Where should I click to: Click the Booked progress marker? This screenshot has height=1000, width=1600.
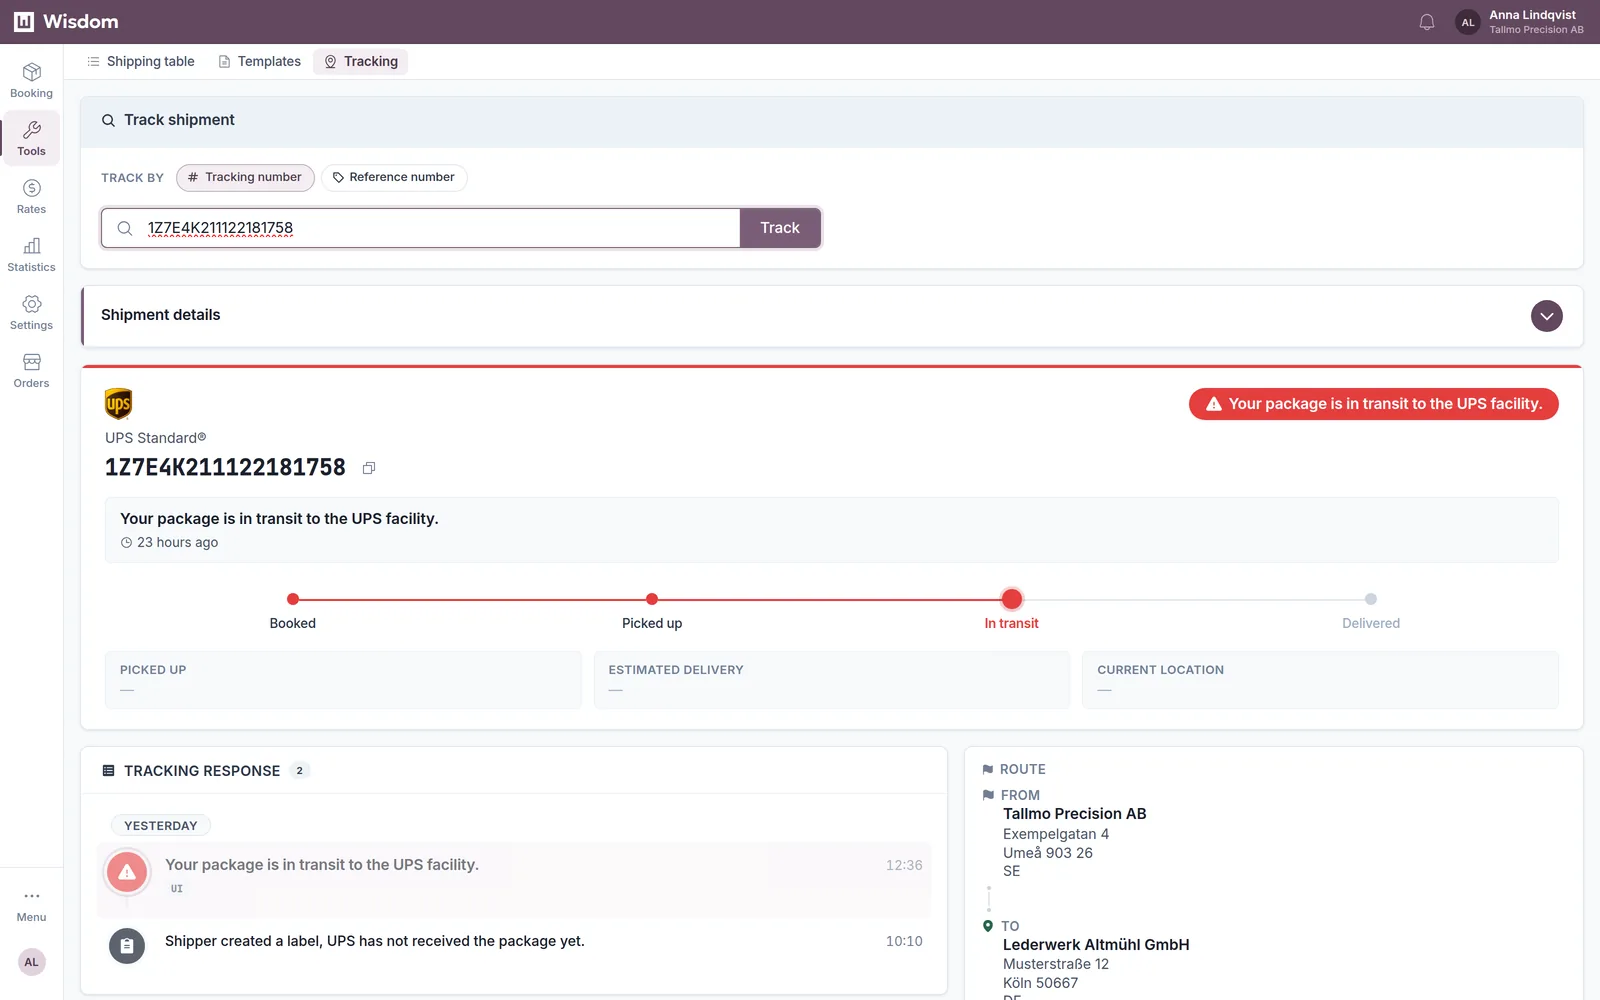tap(293, 599)
